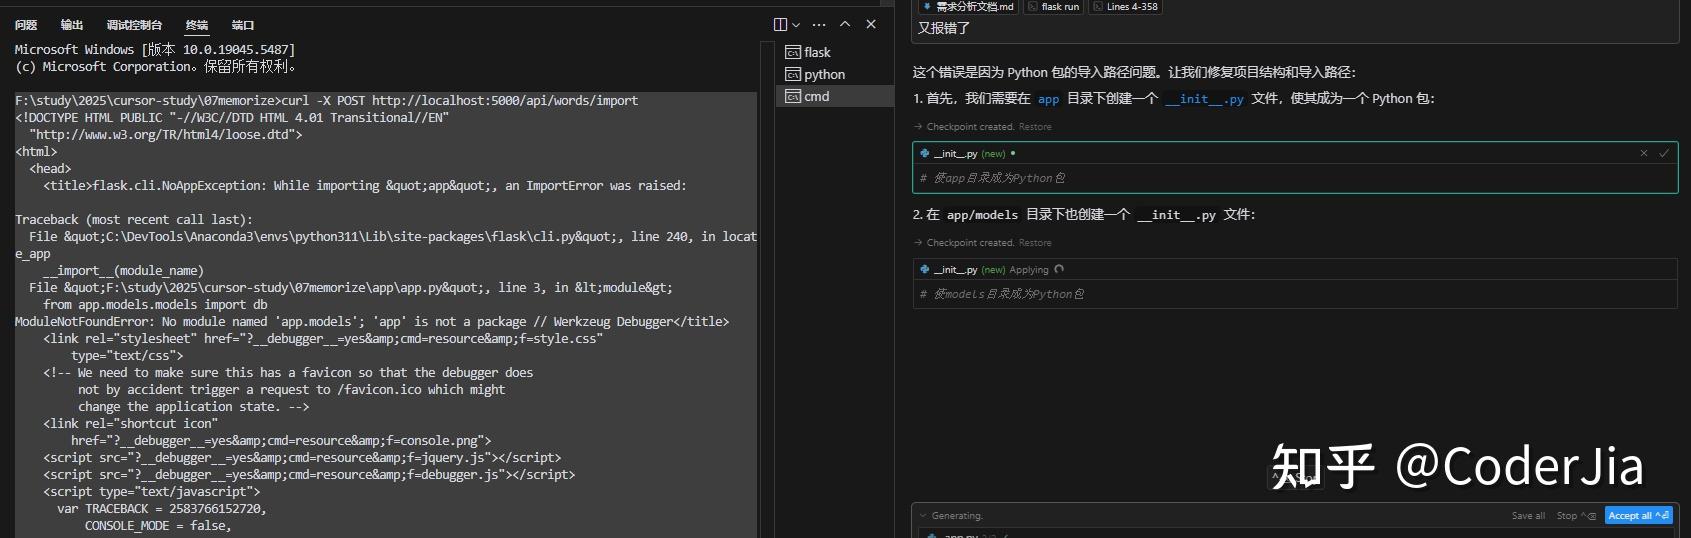Restore the first checkpoint
The height and width of the screenshot is (538, 1691).
point(1035,127)
